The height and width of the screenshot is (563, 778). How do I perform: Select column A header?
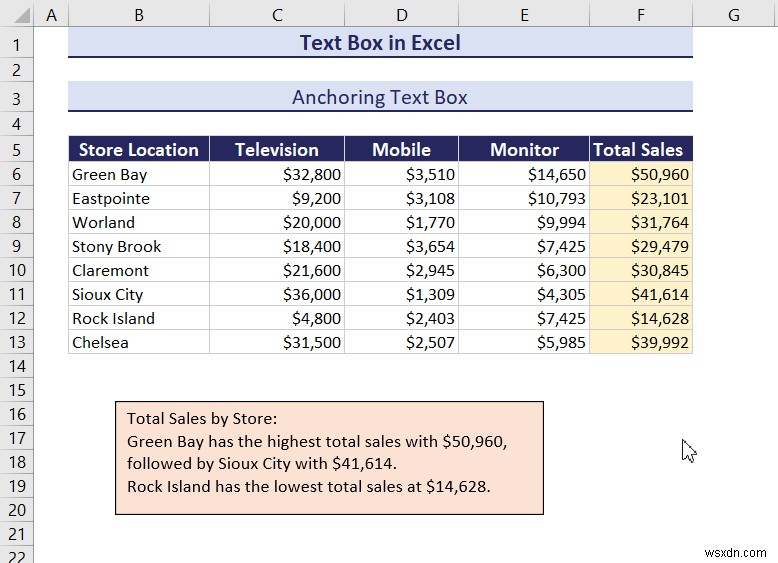[x=51, y=15]
